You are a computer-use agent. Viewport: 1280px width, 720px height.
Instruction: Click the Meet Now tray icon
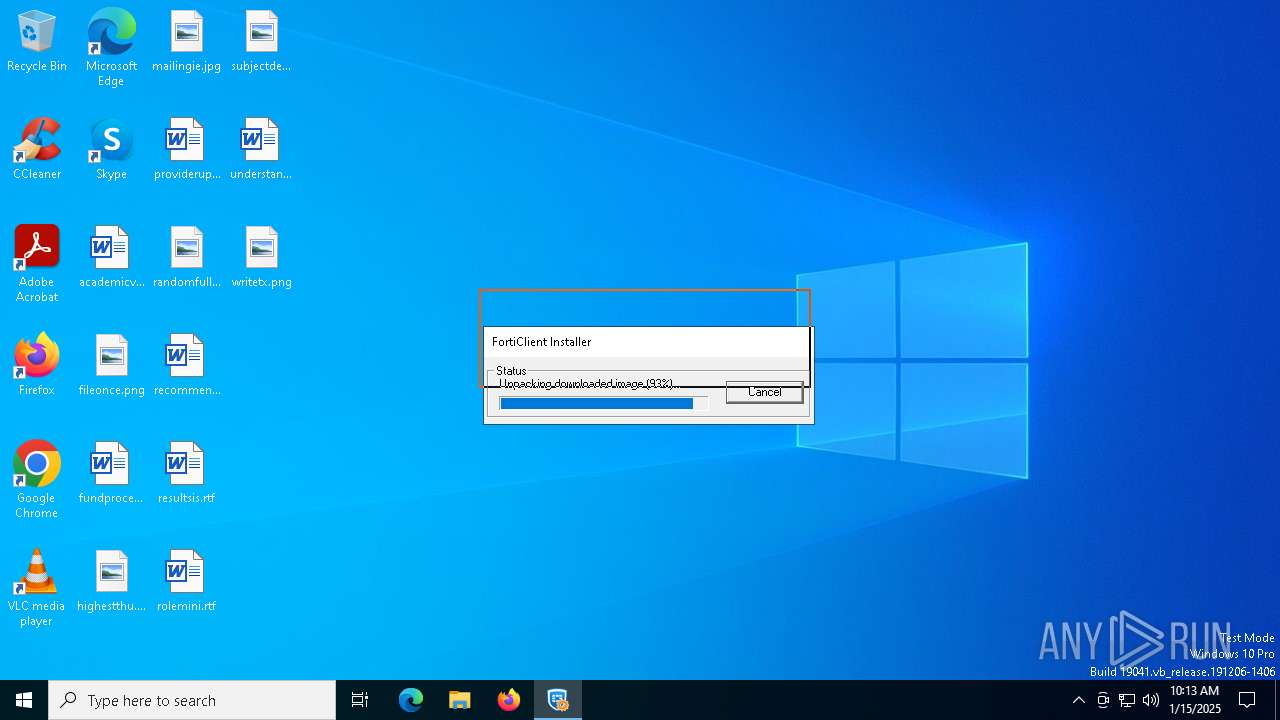1103,700
